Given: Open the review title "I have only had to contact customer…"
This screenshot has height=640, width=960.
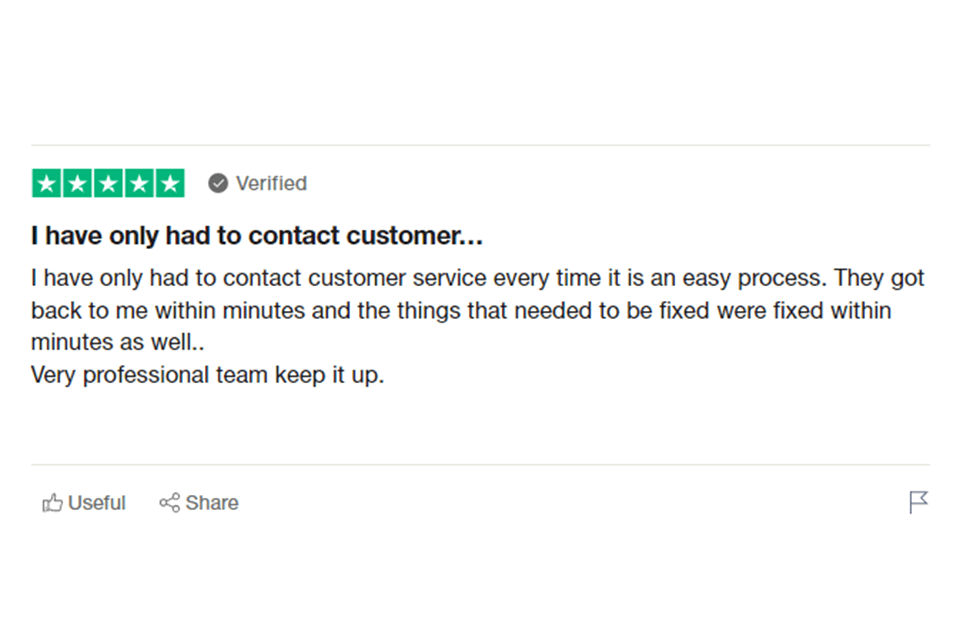Looking at the screenshot, I should 257,236.
